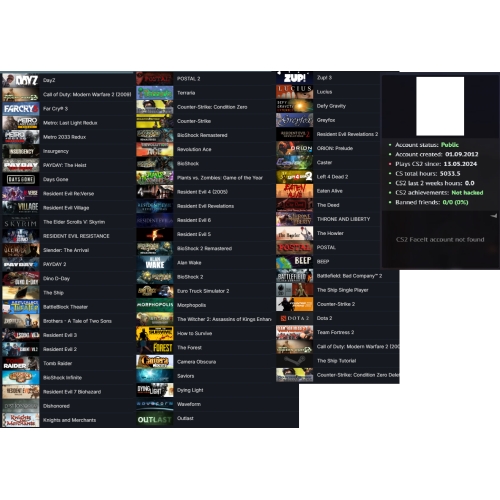Open the Team Fortress 2 thumbnail
Image resolution: width=500 pixels, height=500 pixels.
295,332
